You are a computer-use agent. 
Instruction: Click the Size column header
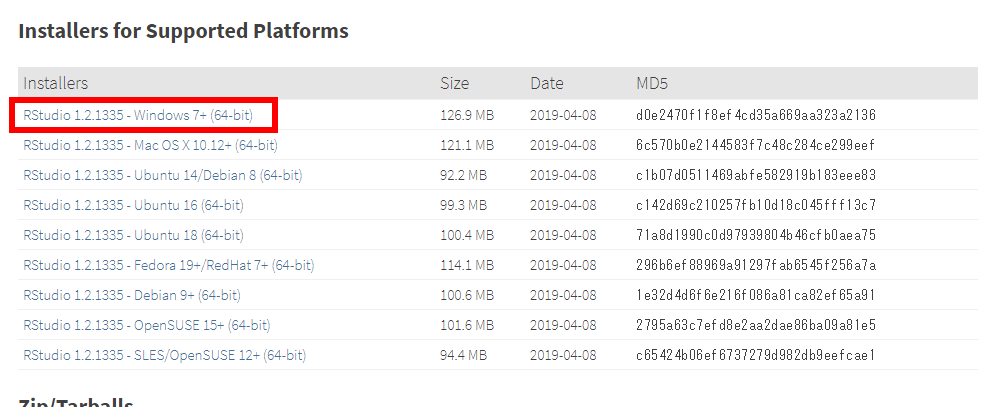pos(455,83)
